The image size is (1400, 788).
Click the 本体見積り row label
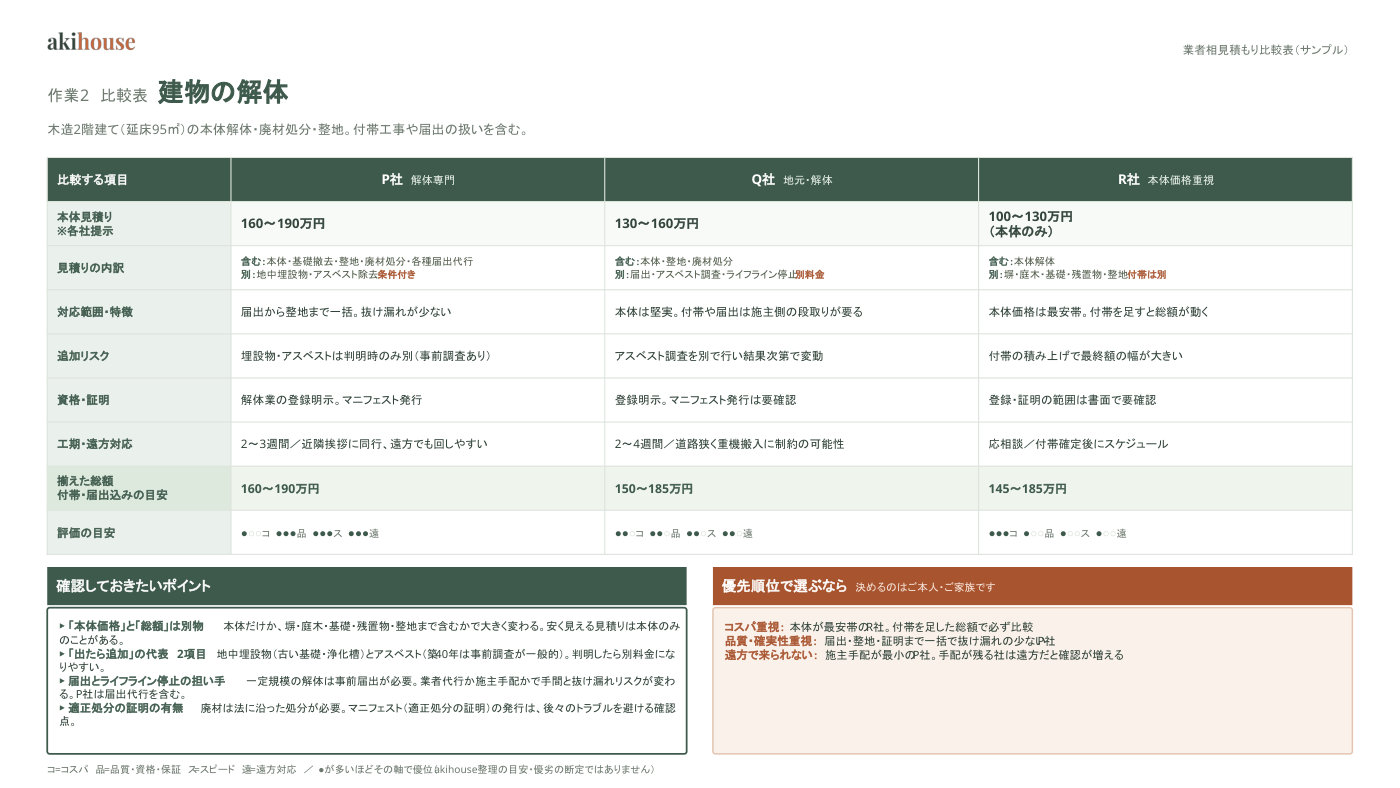point(139,224)
